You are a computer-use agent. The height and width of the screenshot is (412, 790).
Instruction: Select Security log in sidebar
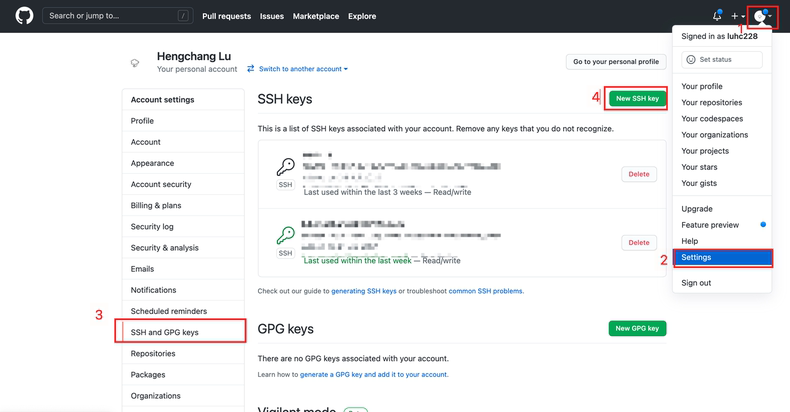point(183,227)
